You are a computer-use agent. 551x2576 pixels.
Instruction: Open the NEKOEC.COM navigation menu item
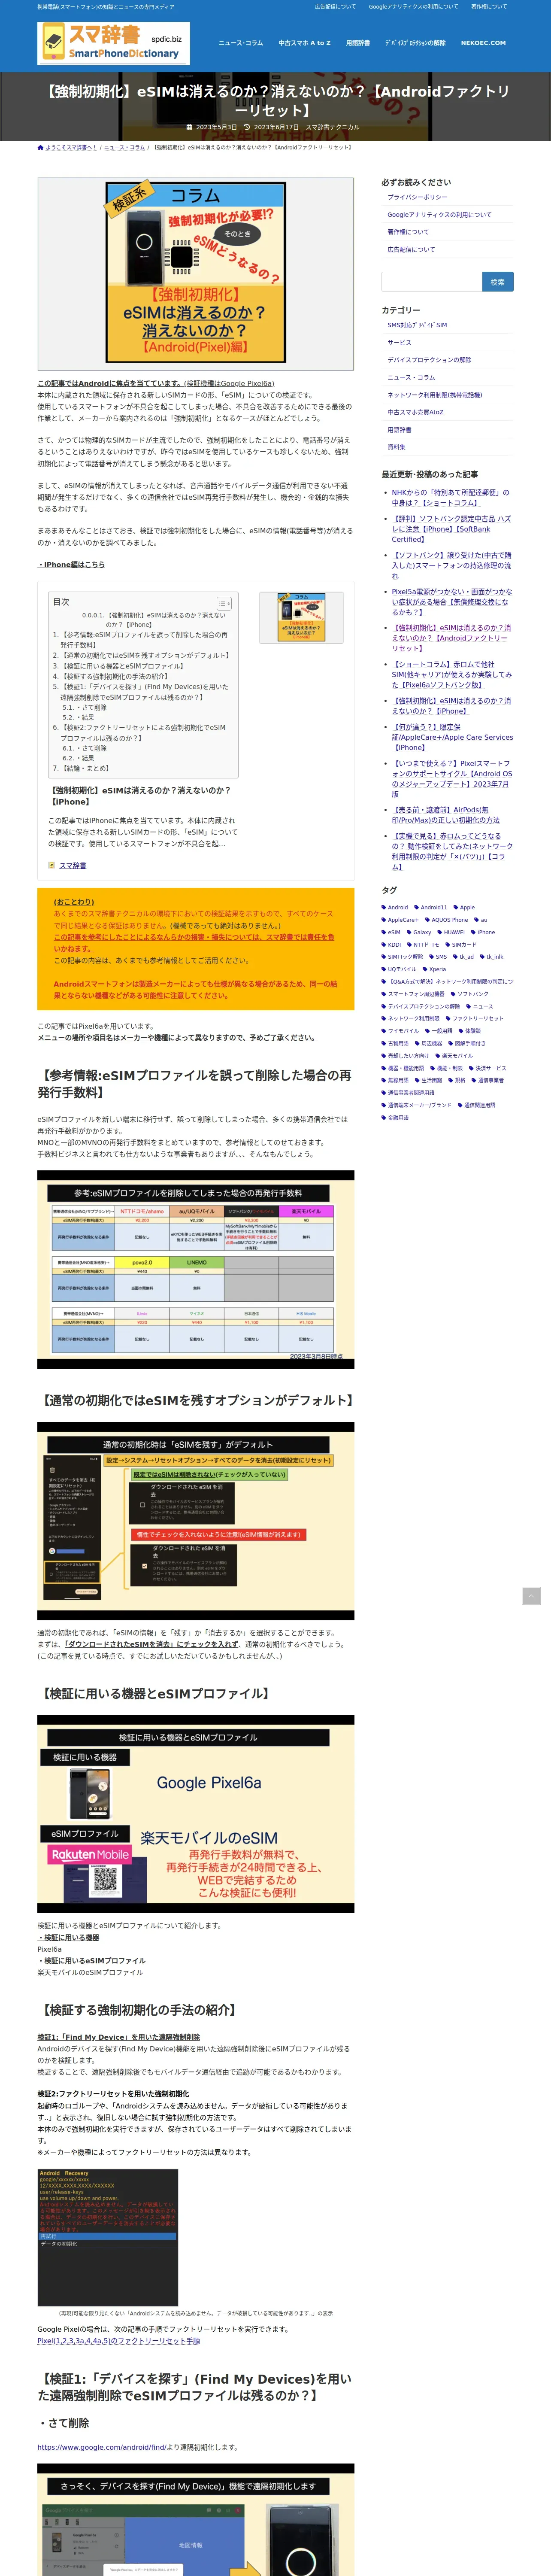click(x=483, y=43)
